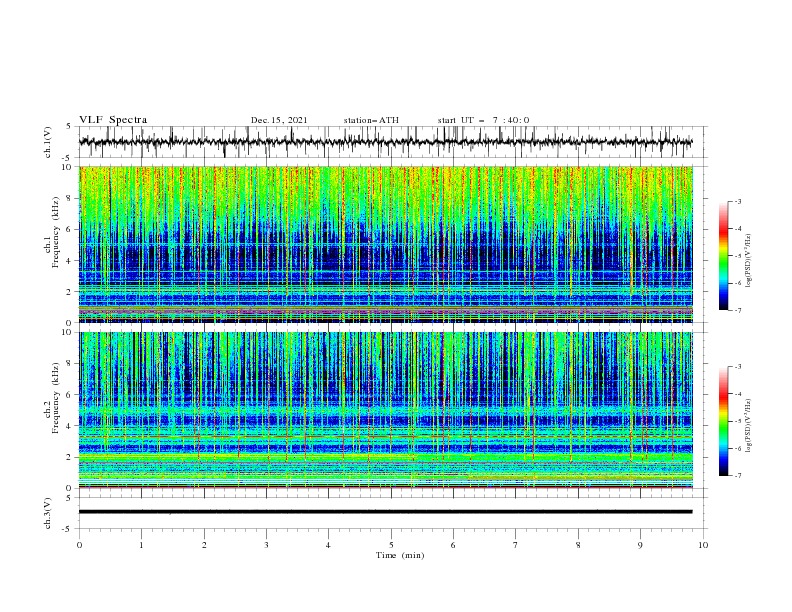Click the ch.2 colorbar log(PSD) label
Screen dimensions: 792x612
[x=749, y=425]
